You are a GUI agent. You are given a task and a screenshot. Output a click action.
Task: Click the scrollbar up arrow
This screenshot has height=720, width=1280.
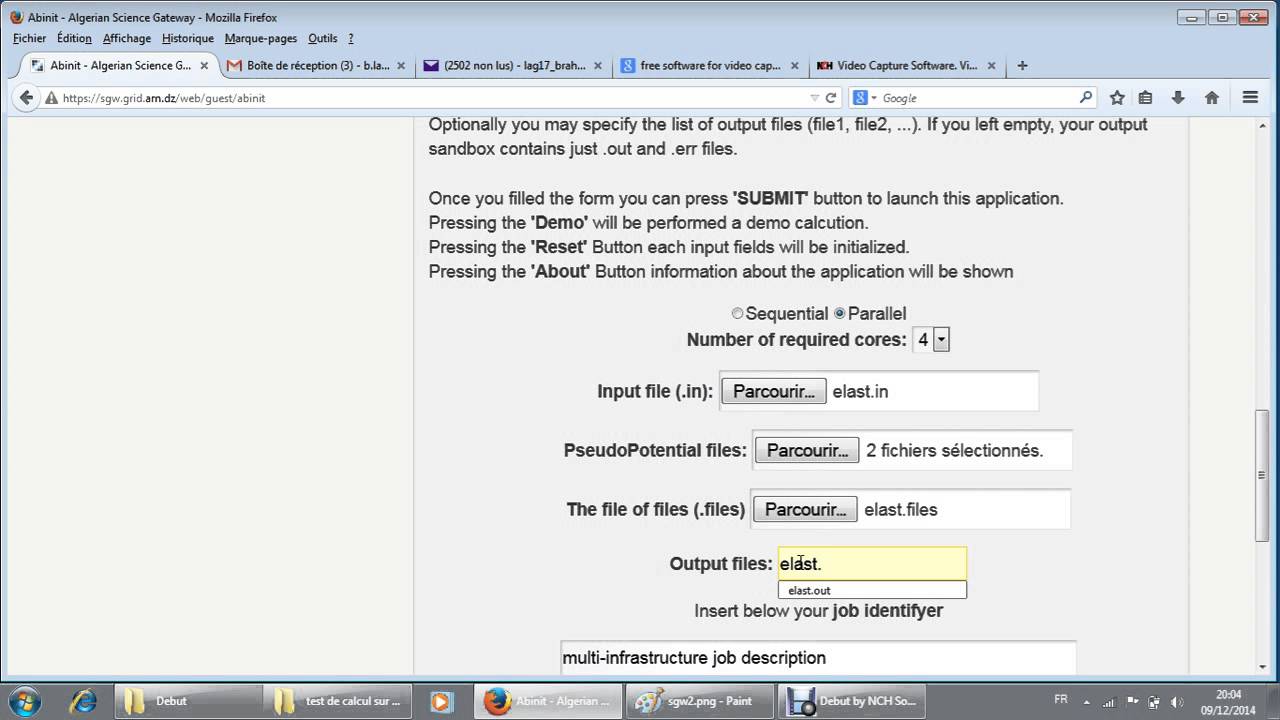point(1263,125)
